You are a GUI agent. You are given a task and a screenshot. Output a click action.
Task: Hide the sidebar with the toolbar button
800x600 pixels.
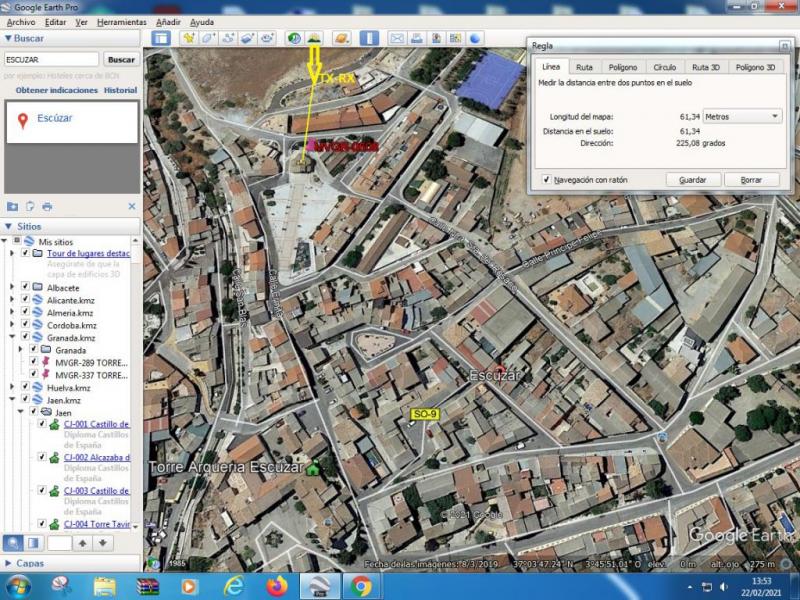(x=161, y=38)
